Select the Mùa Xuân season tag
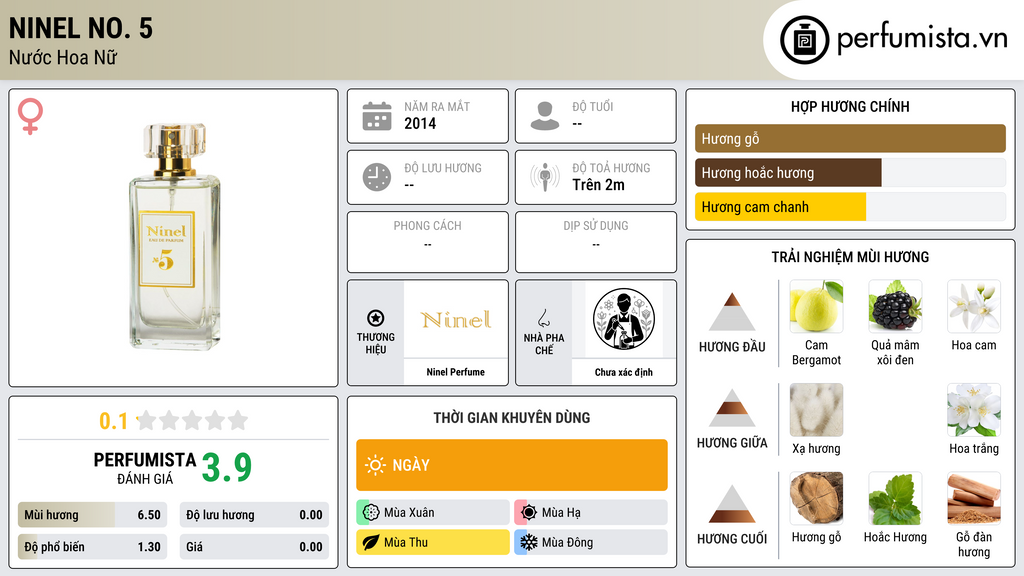 433,513
